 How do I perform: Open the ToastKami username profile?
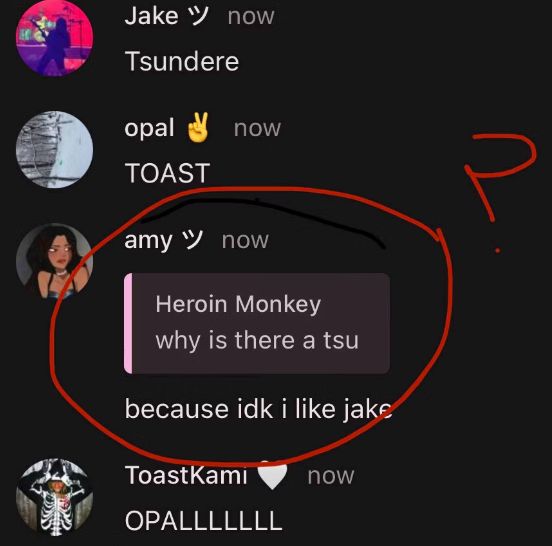click(x=186, y=475)
